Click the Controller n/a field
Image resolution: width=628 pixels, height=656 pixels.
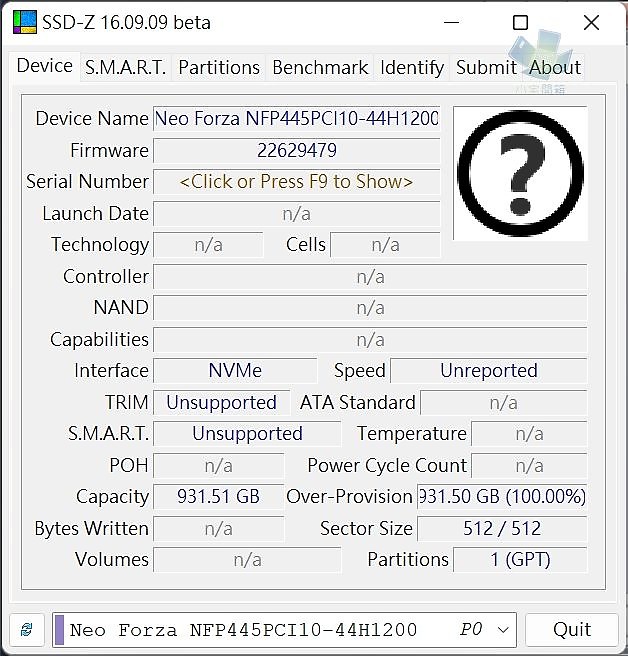click(370, 277)
